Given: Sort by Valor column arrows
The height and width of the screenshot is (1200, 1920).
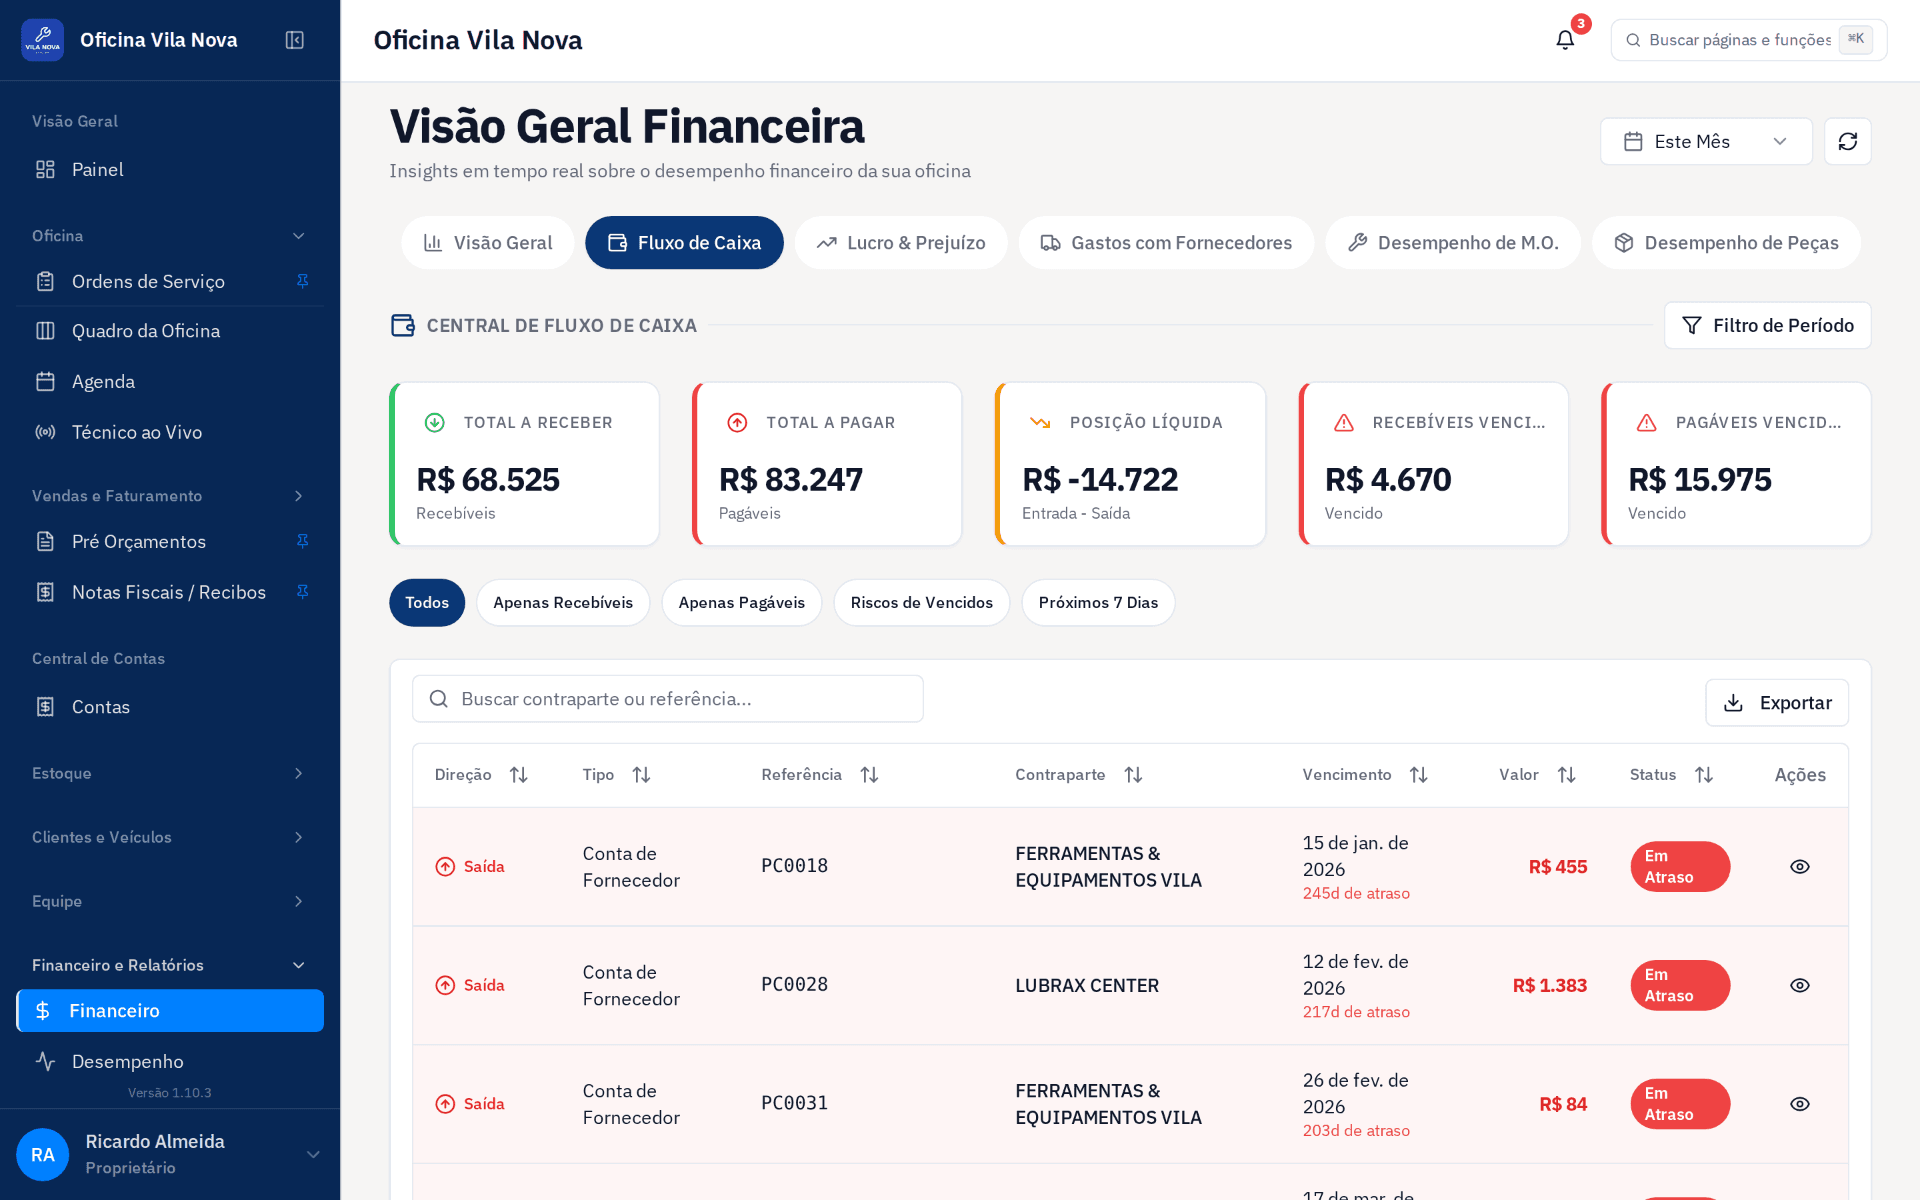Looking at the screenshot, I should (x=1566, y=775).
